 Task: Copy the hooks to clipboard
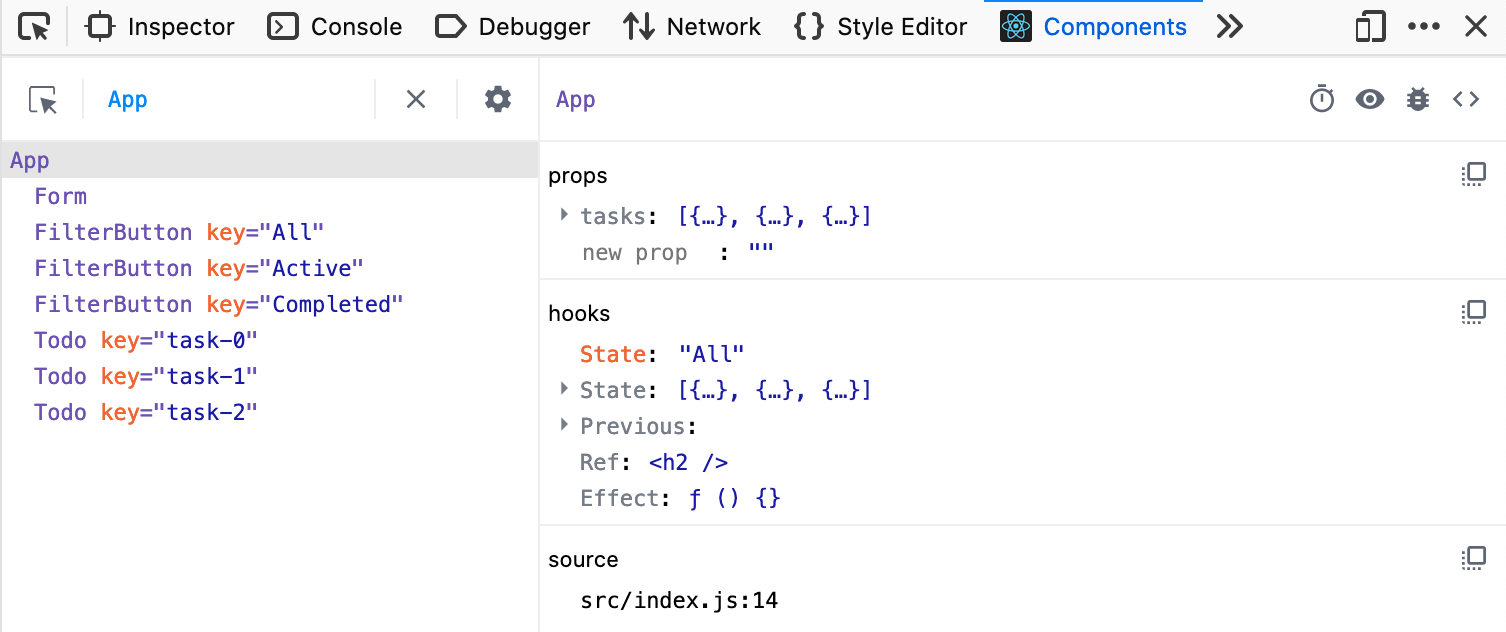tap(1473, 311)
